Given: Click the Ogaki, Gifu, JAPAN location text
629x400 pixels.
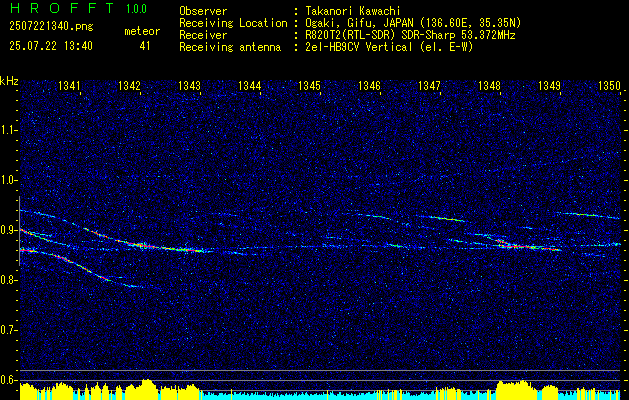Looking at the screenshot, I should coord(413,23).
